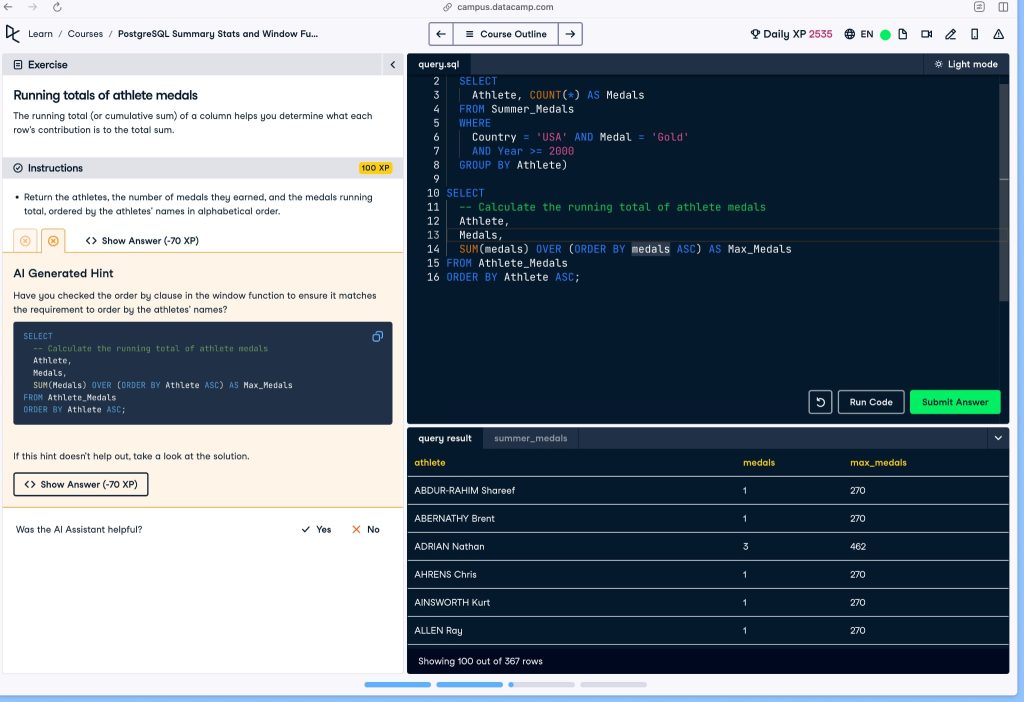Screen dimensions: 1024x702
Task: Click the DataCamp logo icon
Action: tap(13, 33)
